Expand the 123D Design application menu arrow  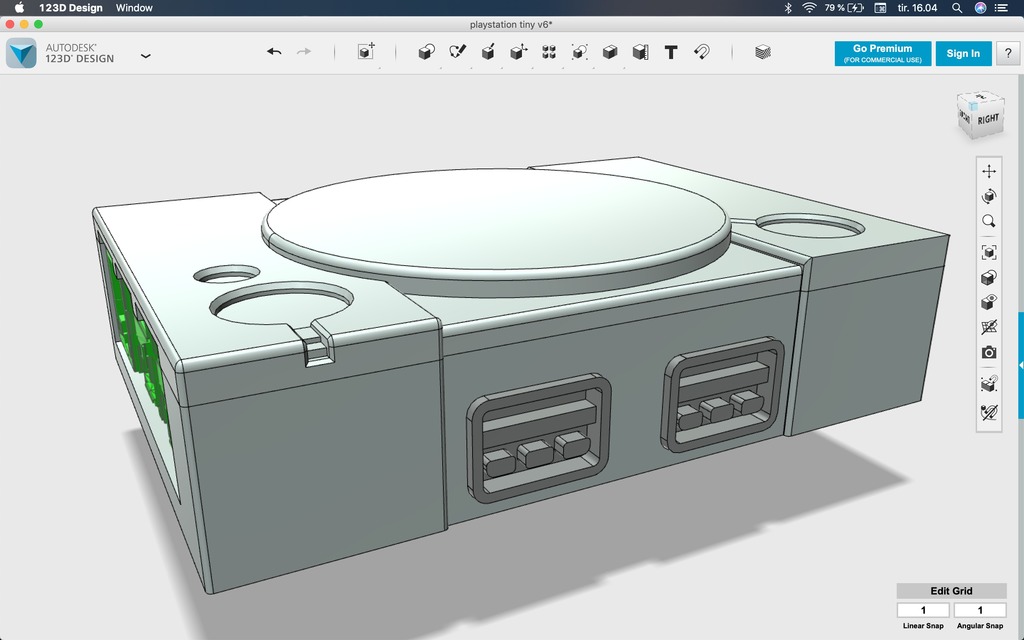pyautogui.click(x=146, y=56)
